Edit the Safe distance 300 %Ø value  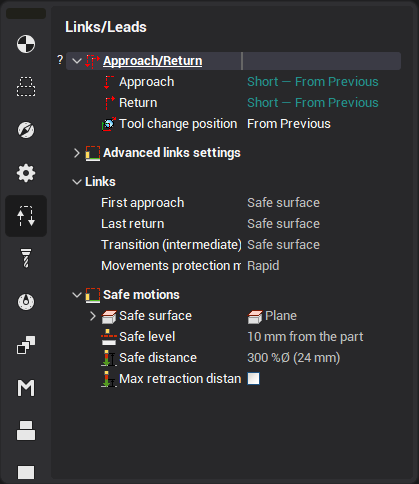pyautogui.click(x=293, y=358)
